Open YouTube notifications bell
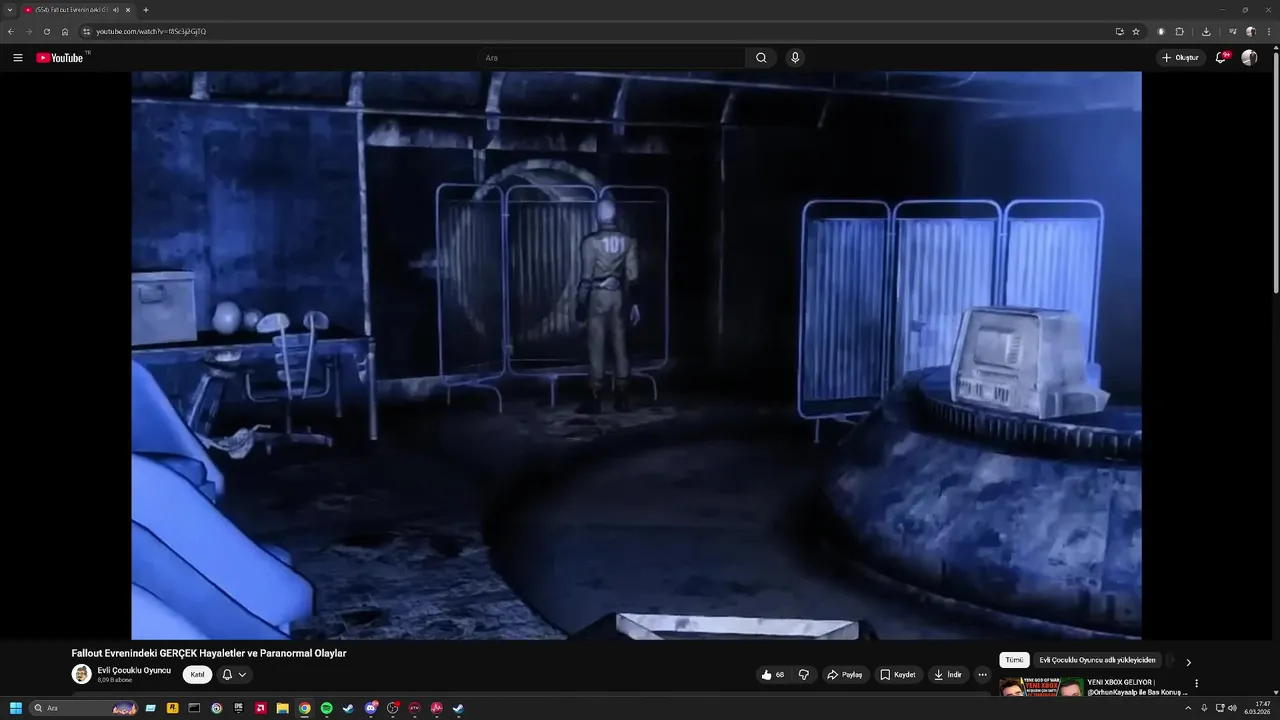The width and height of the screenshot is (1280, 720). click(x=1221, y=58)
